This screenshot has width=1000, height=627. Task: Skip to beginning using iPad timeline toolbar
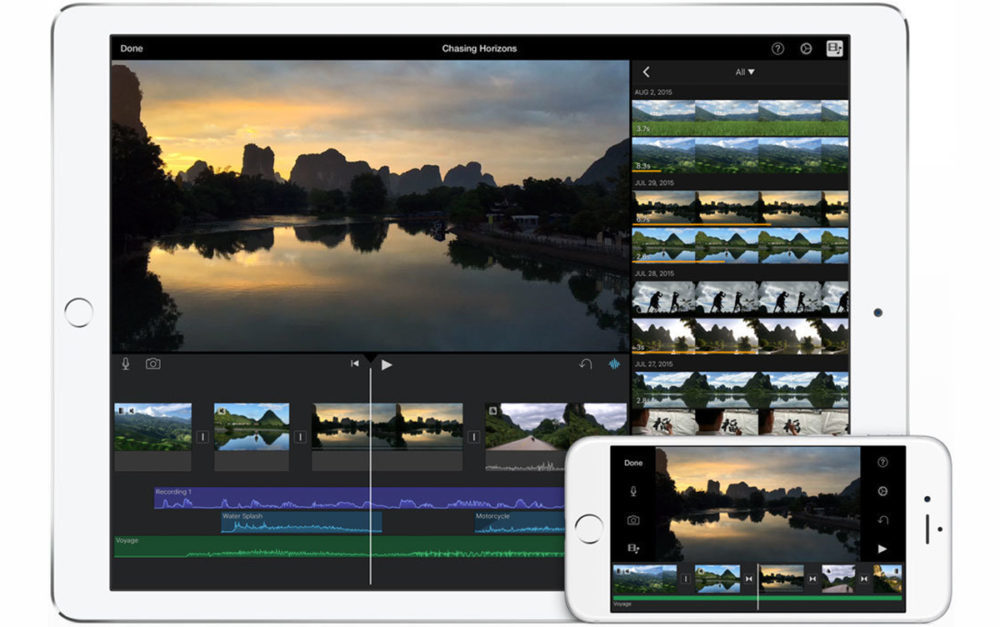[355, 364]
